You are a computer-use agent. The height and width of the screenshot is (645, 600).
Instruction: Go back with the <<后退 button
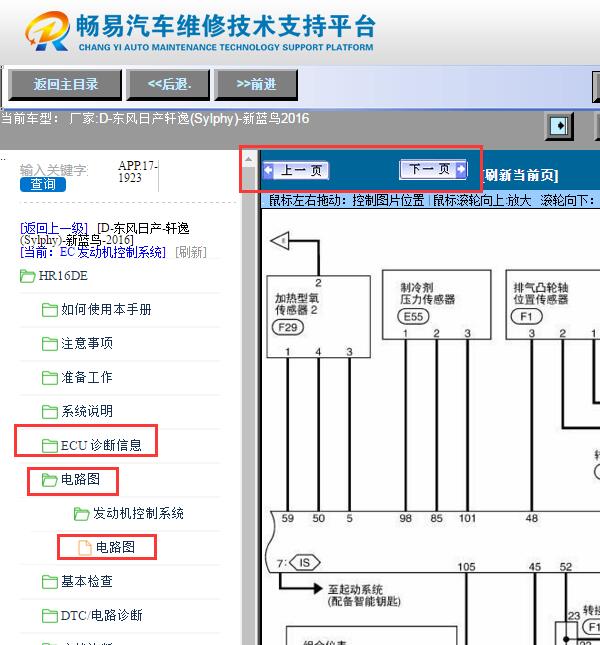point(169,85)
